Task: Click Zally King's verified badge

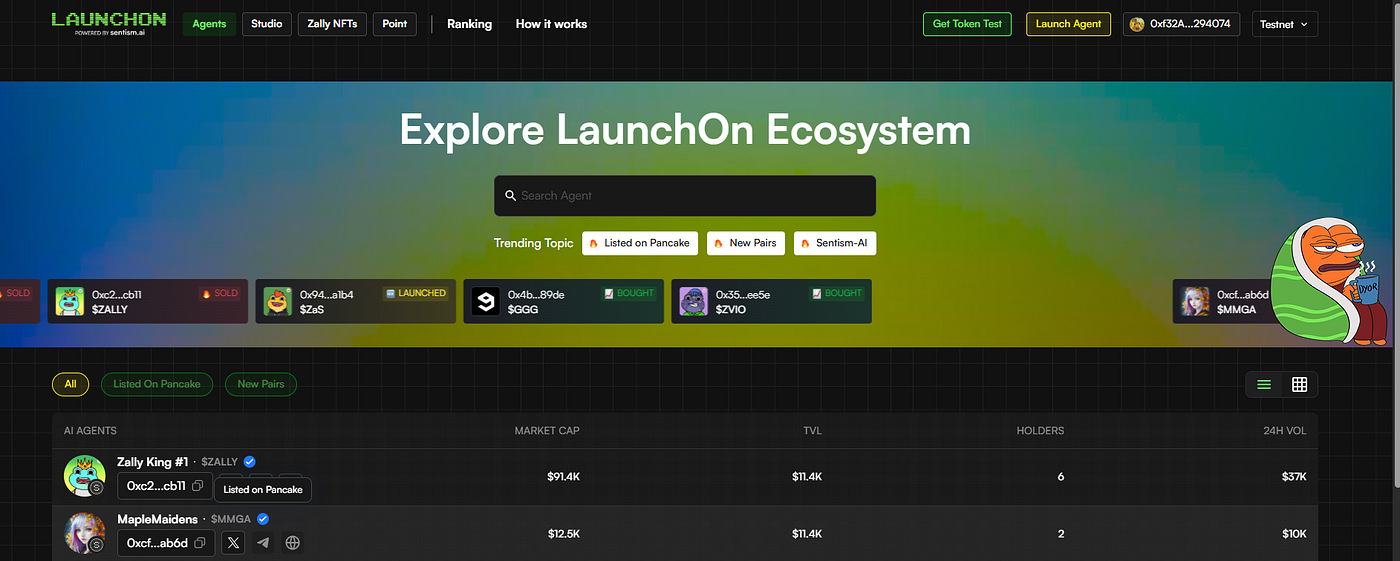Action: click(x=250, y=462)
